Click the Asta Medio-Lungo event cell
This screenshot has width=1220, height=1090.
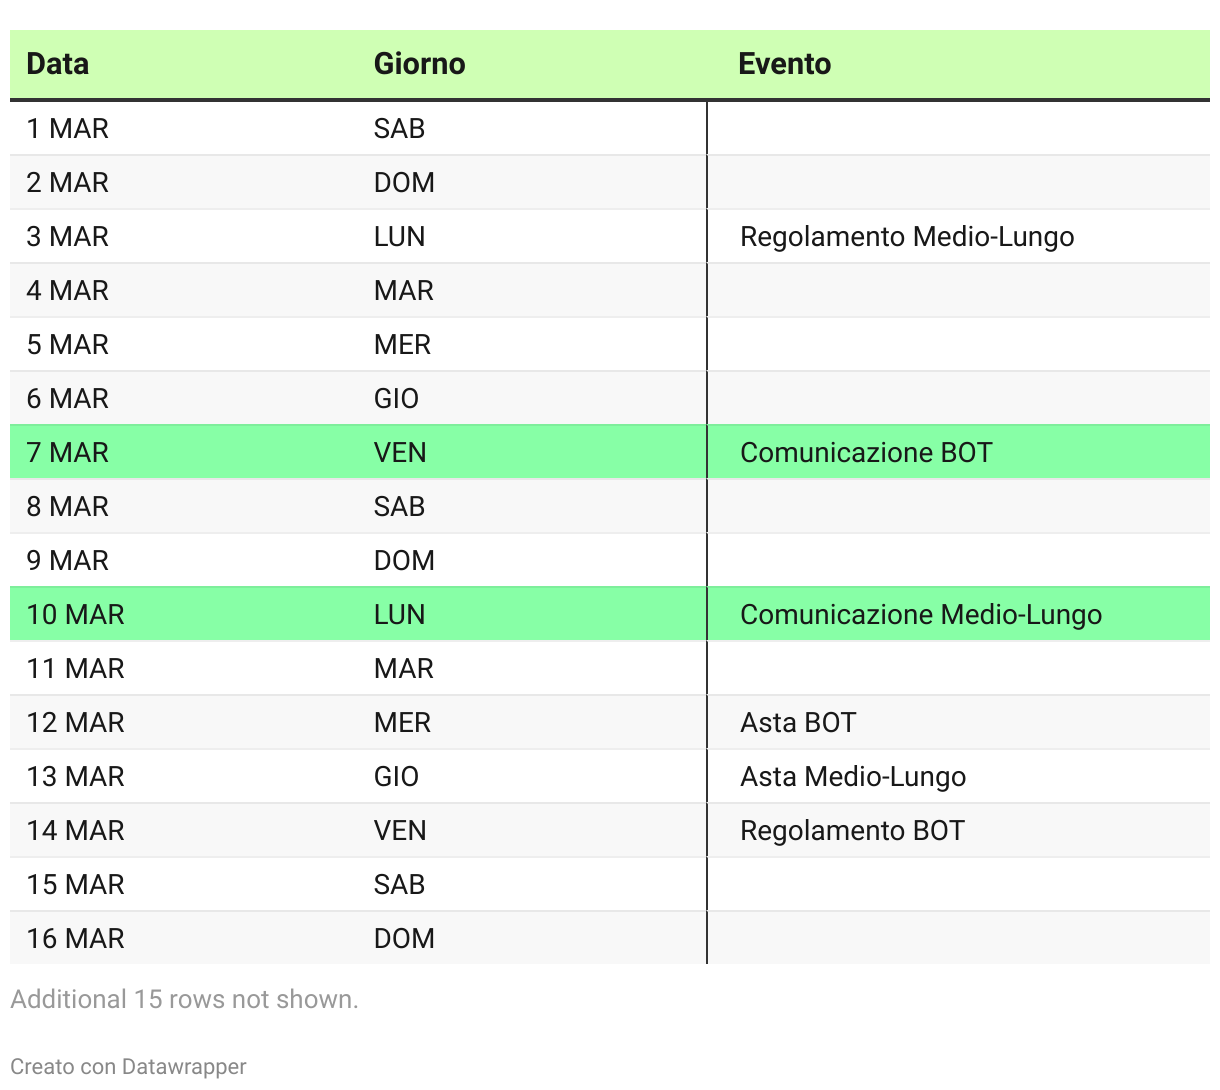tap(853, 777)
